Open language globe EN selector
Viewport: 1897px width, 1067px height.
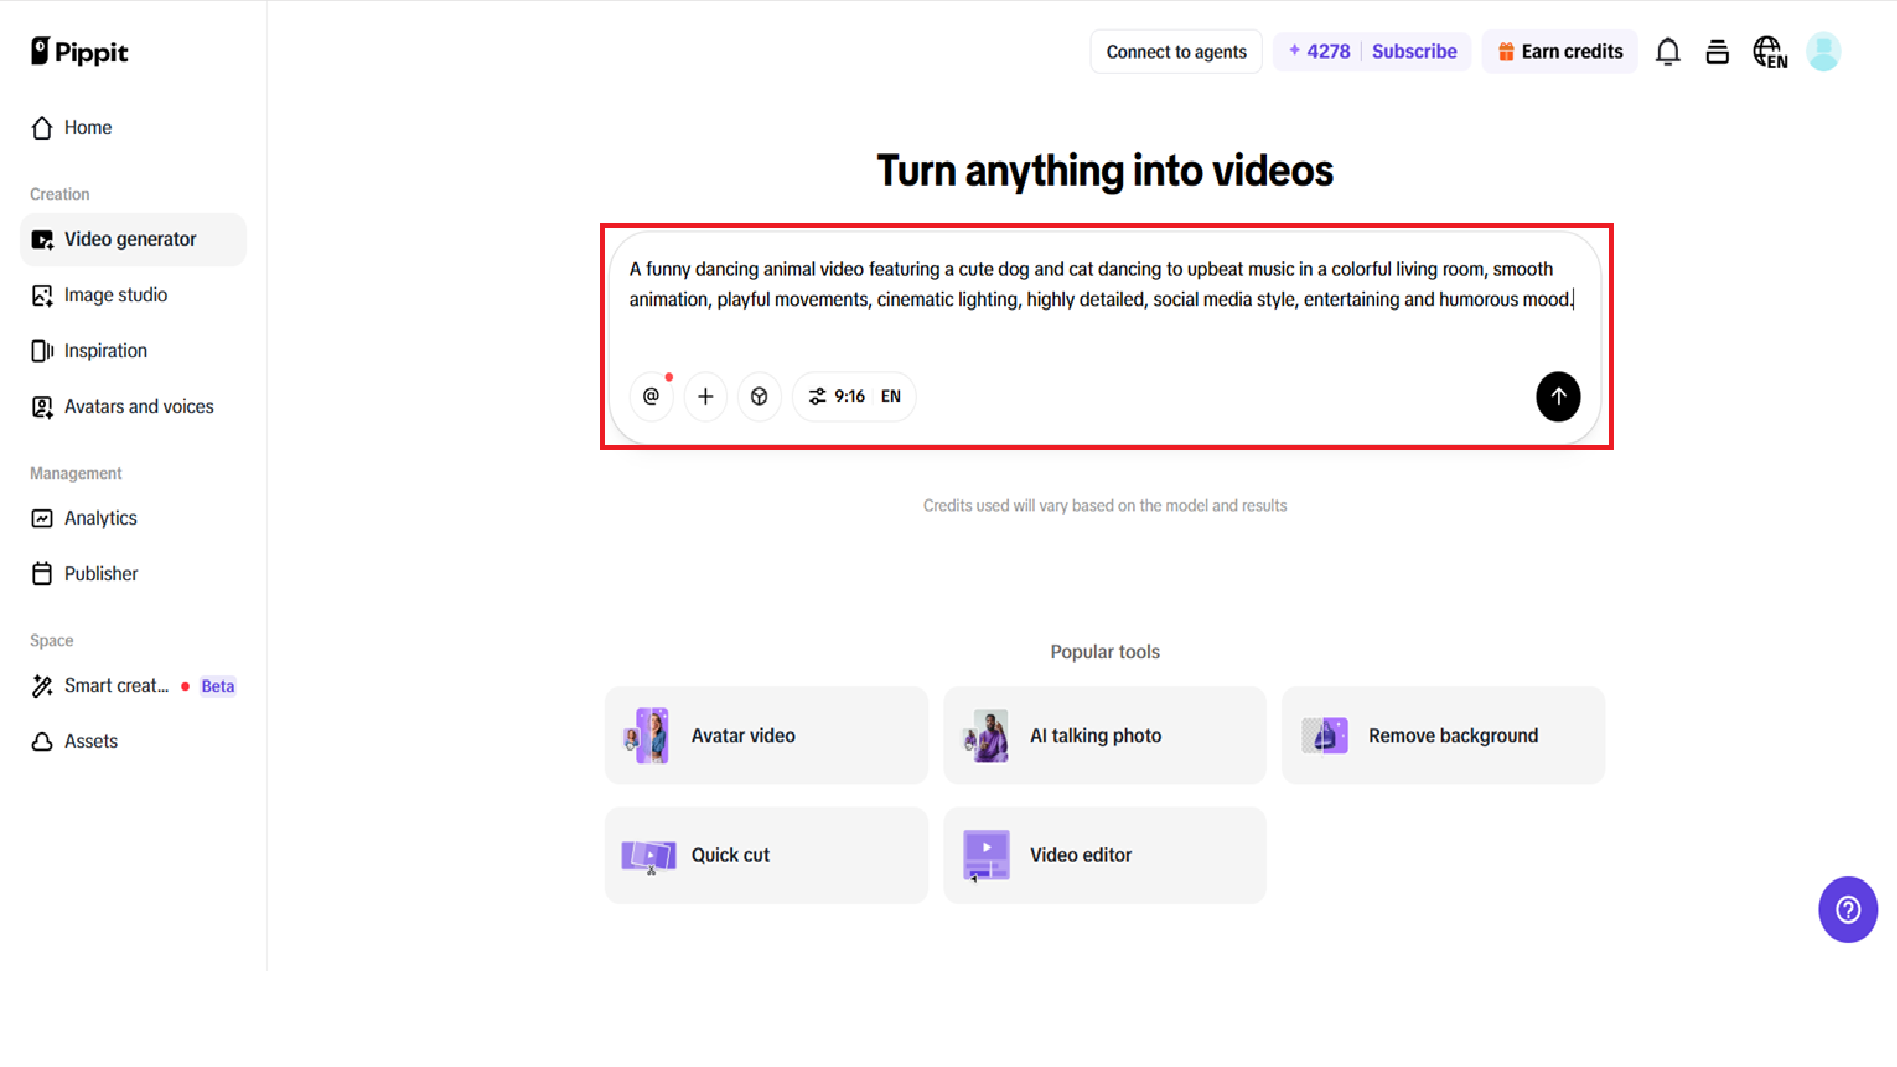click(1769, 52)
